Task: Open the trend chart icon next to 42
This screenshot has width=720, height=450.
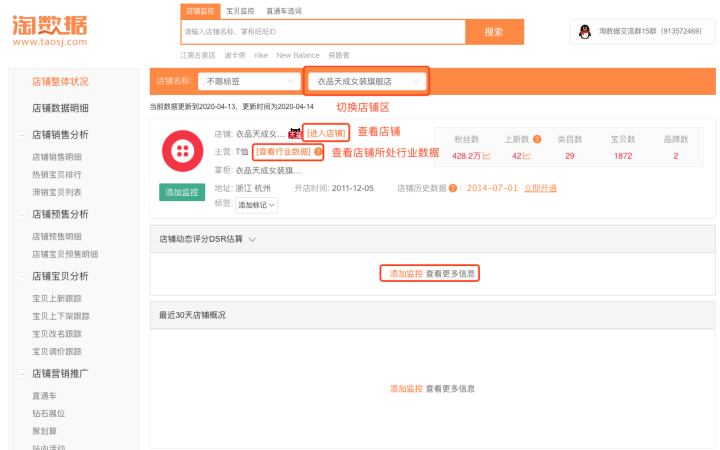Action: pyautogui.click(x=527, y=156)
